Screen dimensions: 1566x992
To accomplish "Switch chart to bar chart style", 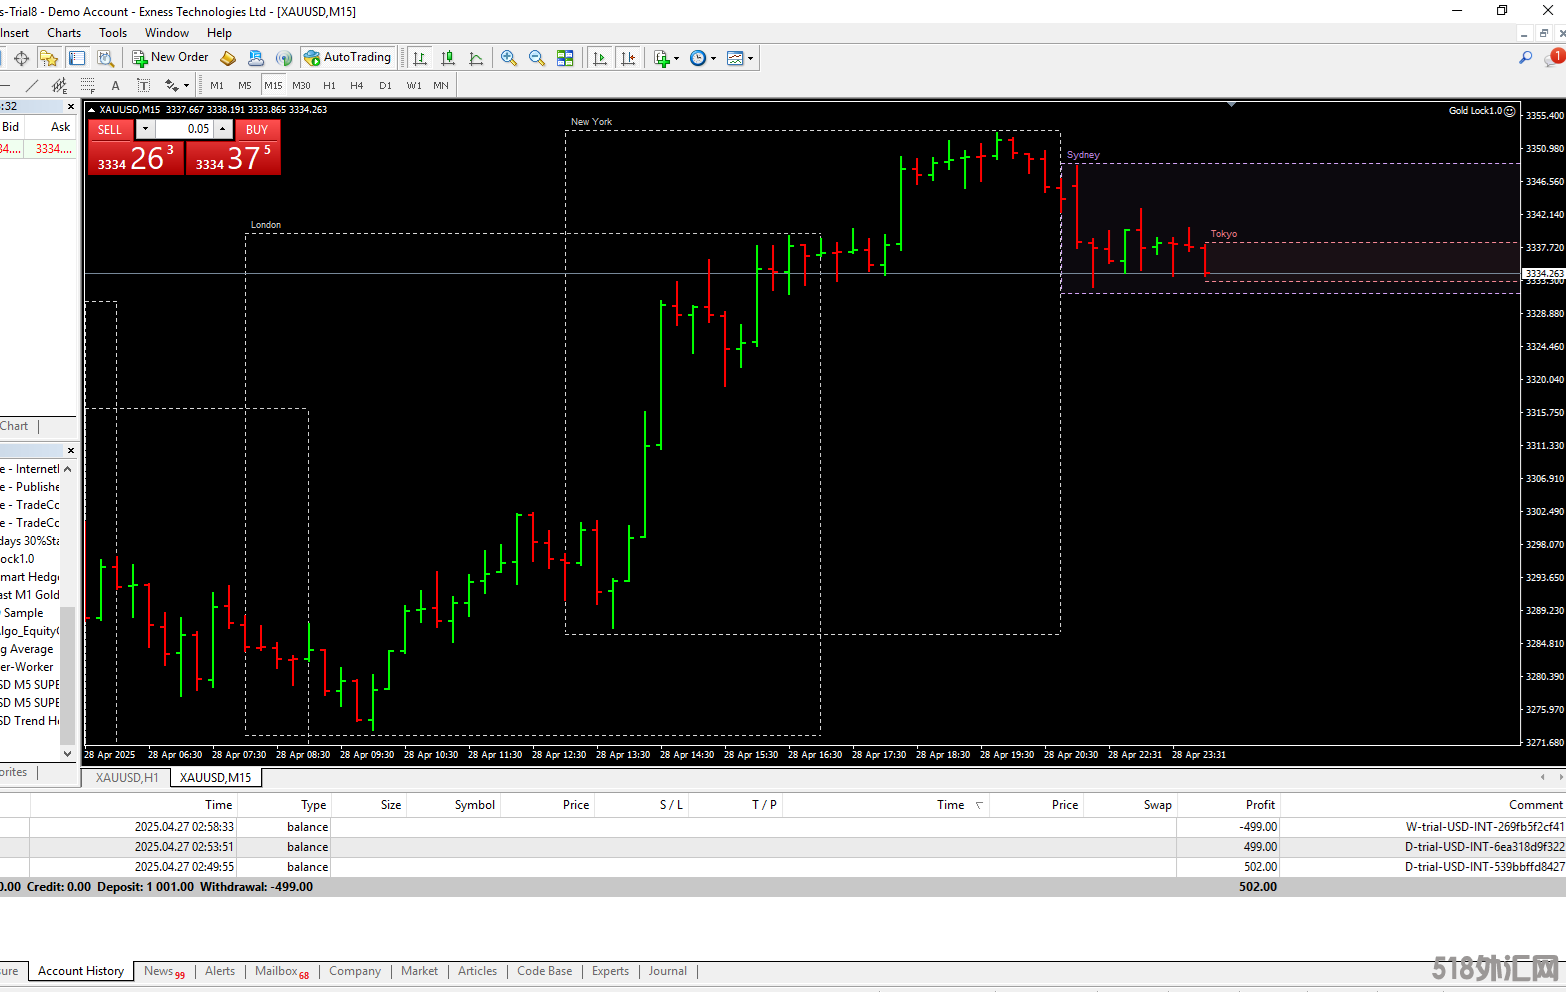I will pos(420,58).
